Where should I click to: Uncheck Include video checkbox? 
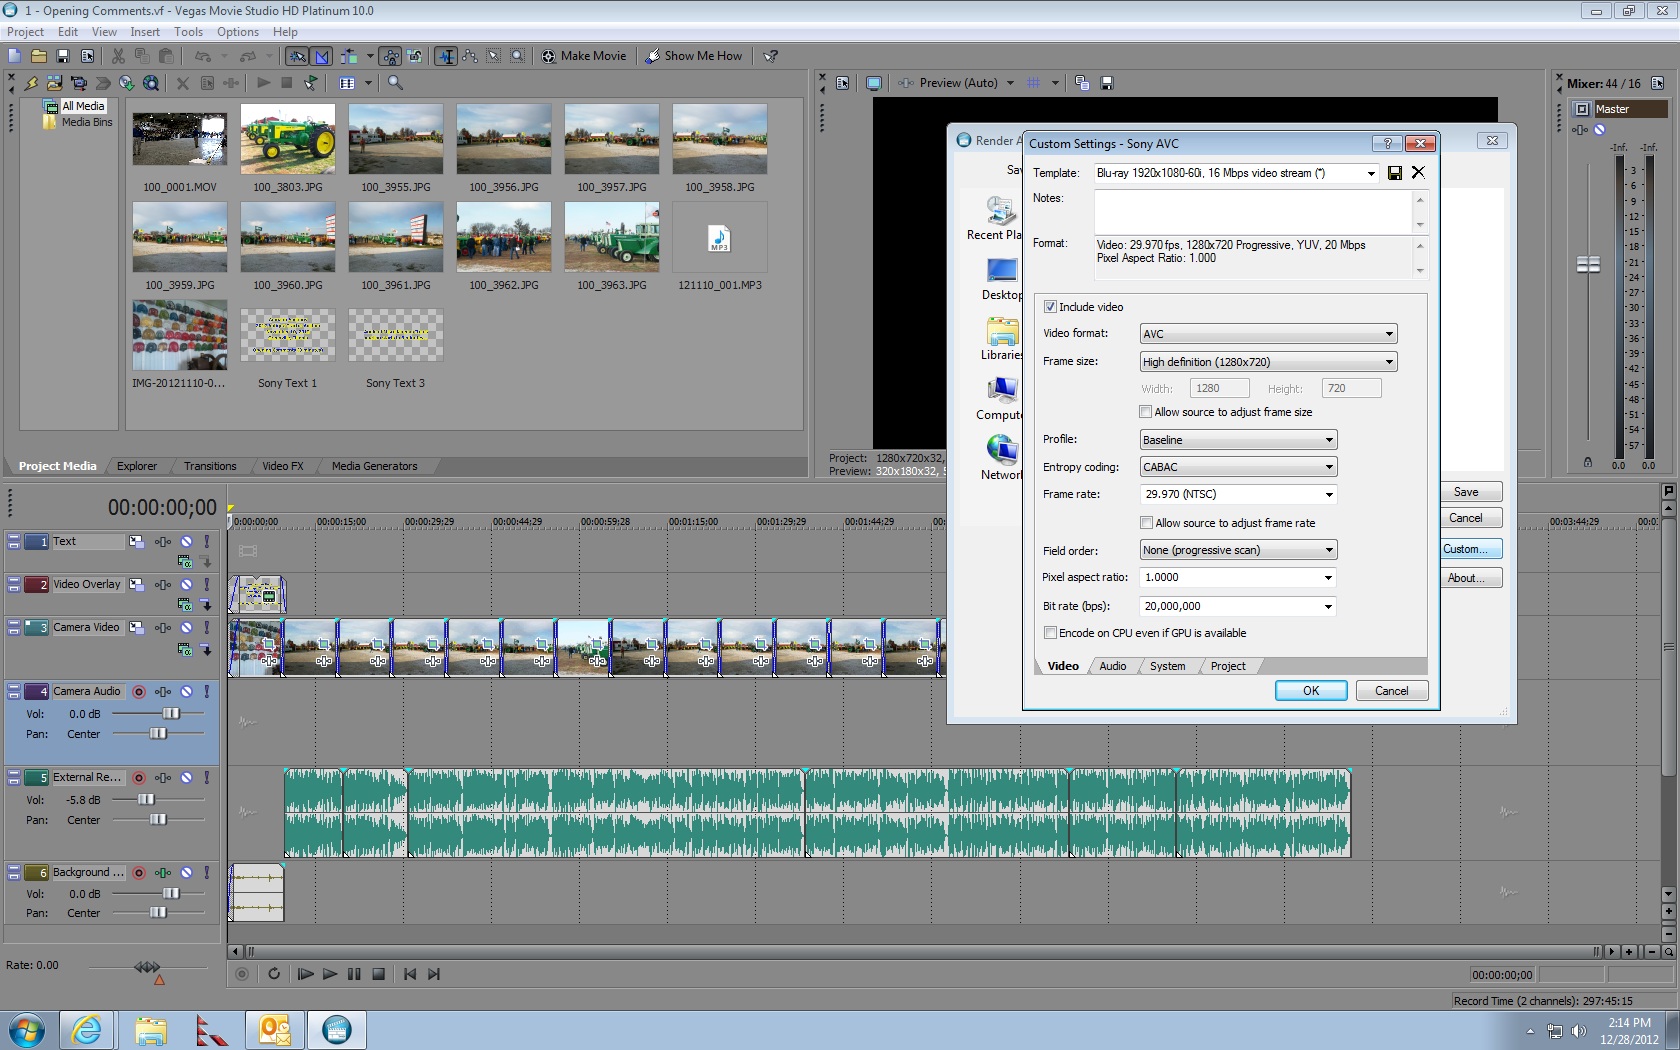[x=1050, y=307]
